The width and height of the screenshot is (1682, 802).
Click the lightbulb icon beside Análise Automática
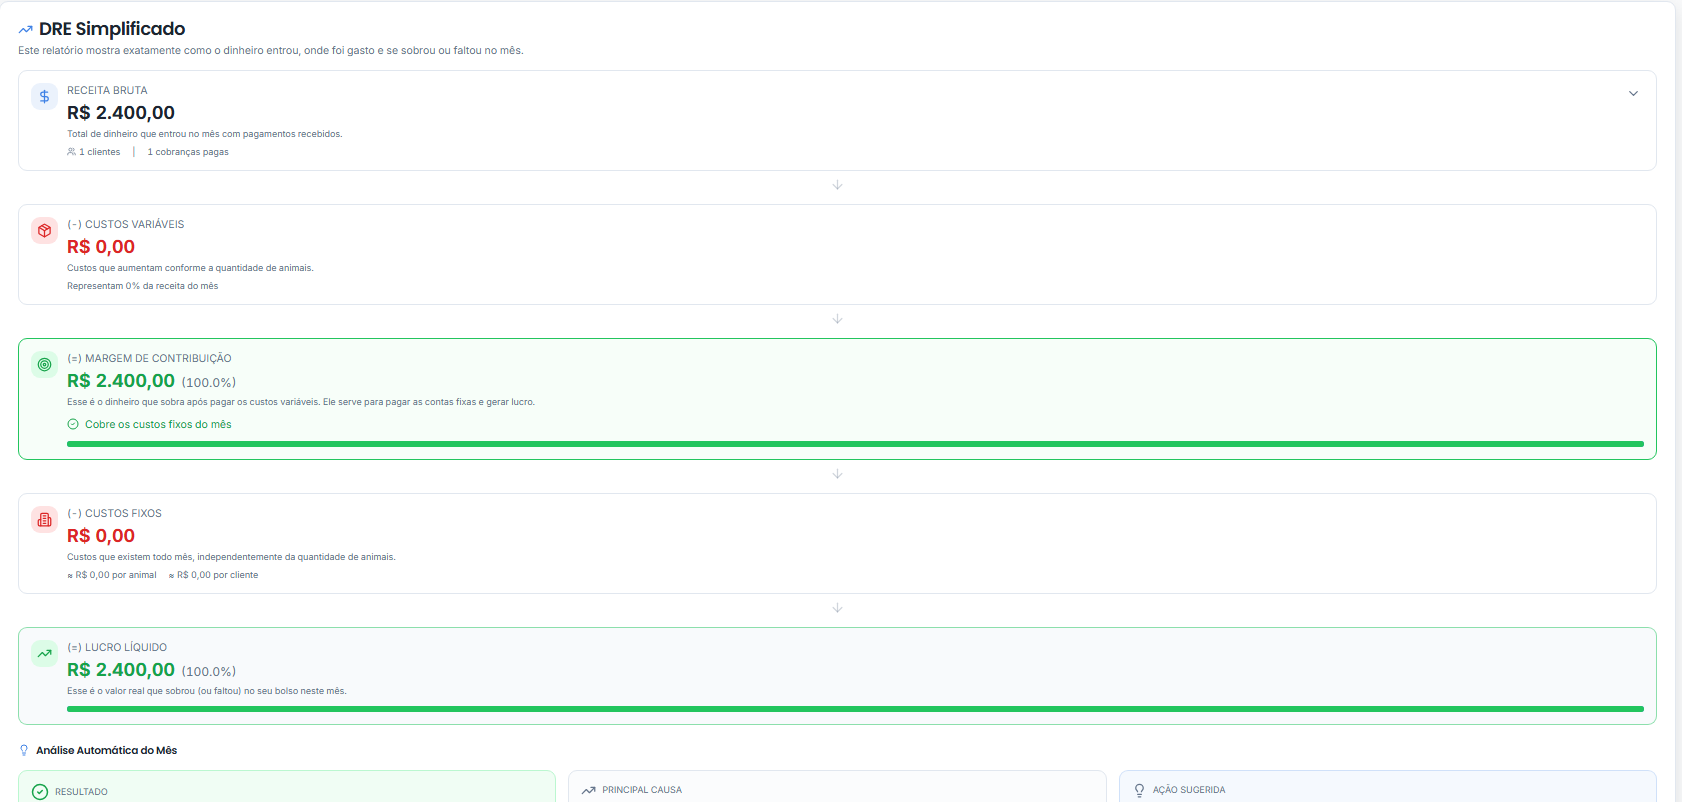tap(24, 750)
